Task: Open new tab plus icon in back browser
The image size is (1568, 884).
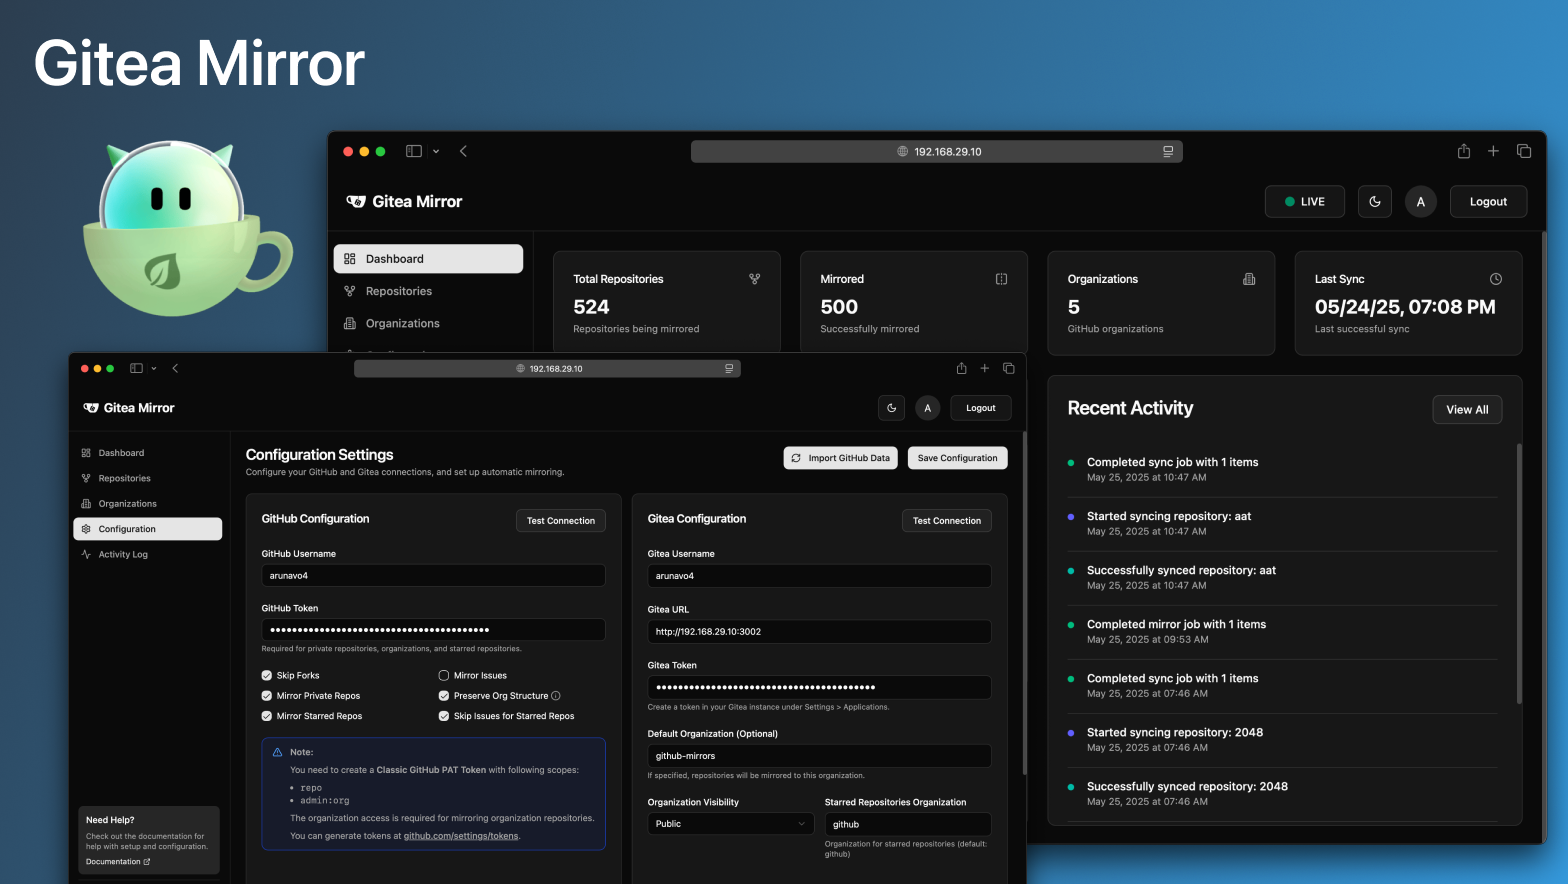Action: (x=1493, y=151)
